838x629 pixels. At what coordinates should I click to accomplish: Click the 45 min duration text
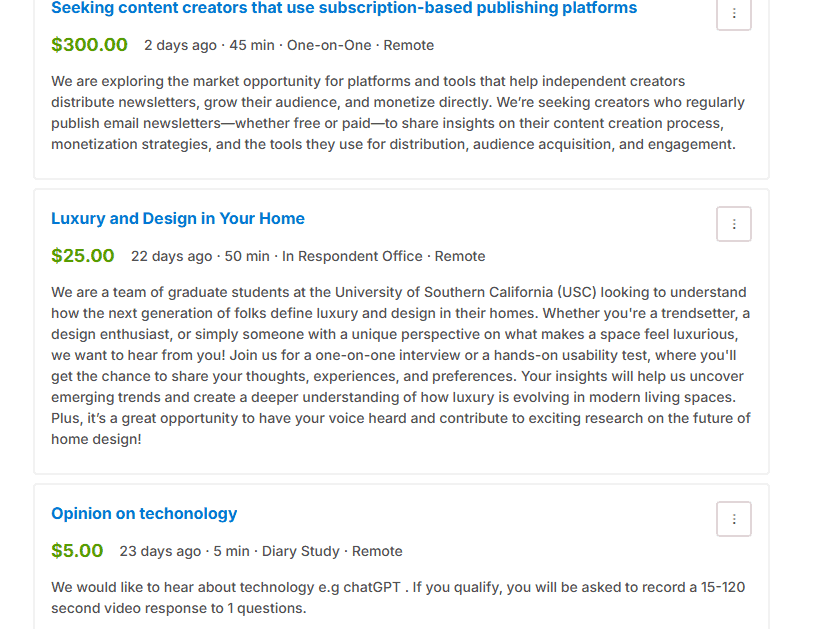pyautogui.click(x=252, y=45)
